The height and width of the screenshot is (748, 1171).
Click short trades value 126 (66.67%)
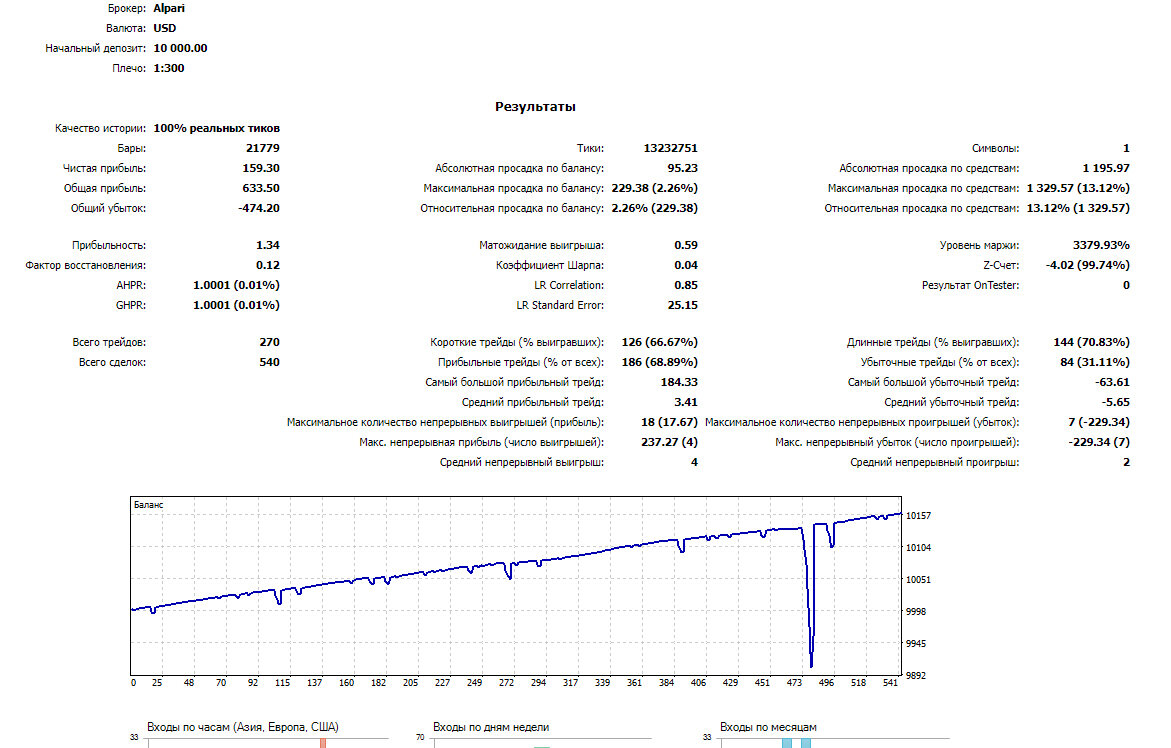pos(659,342)
